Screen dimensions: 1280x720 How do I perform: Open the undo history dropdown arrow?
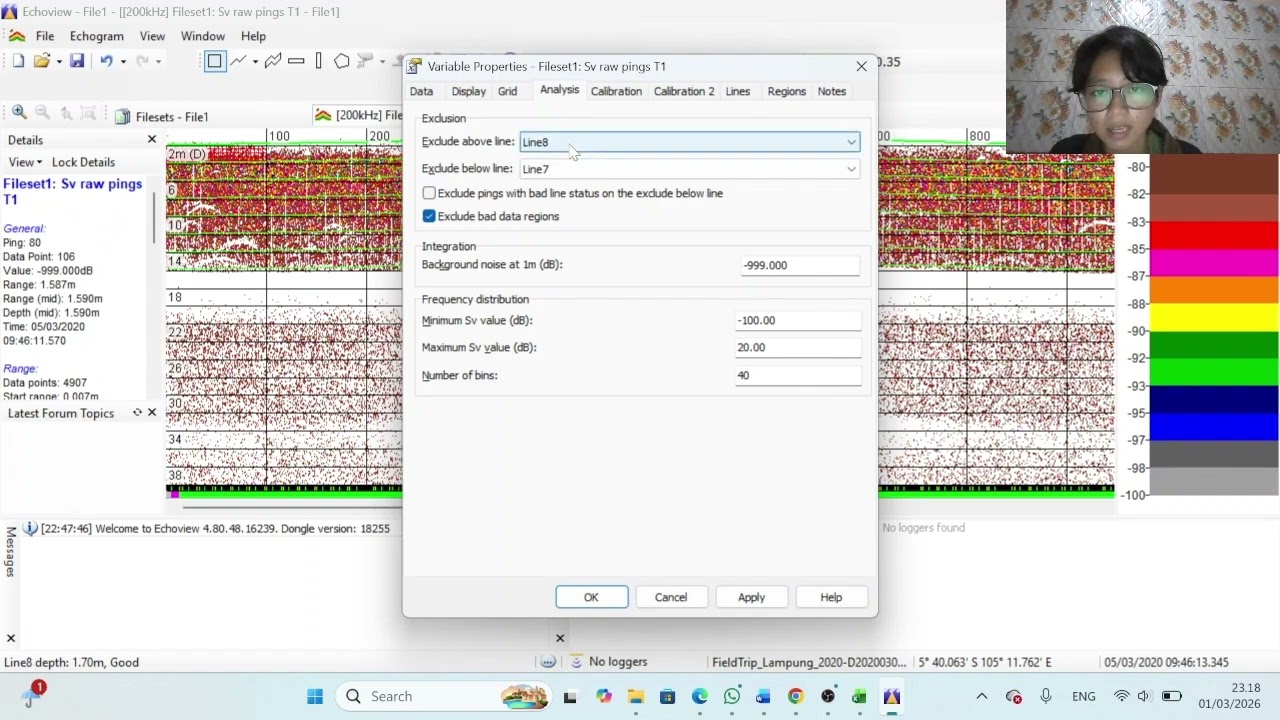coord(123,62)
